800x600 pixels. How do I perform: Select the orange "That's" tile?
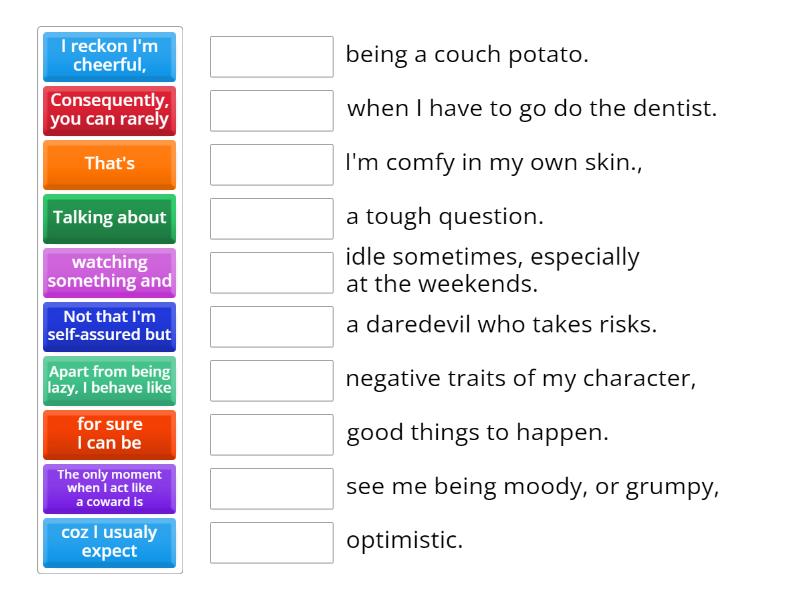109,164
